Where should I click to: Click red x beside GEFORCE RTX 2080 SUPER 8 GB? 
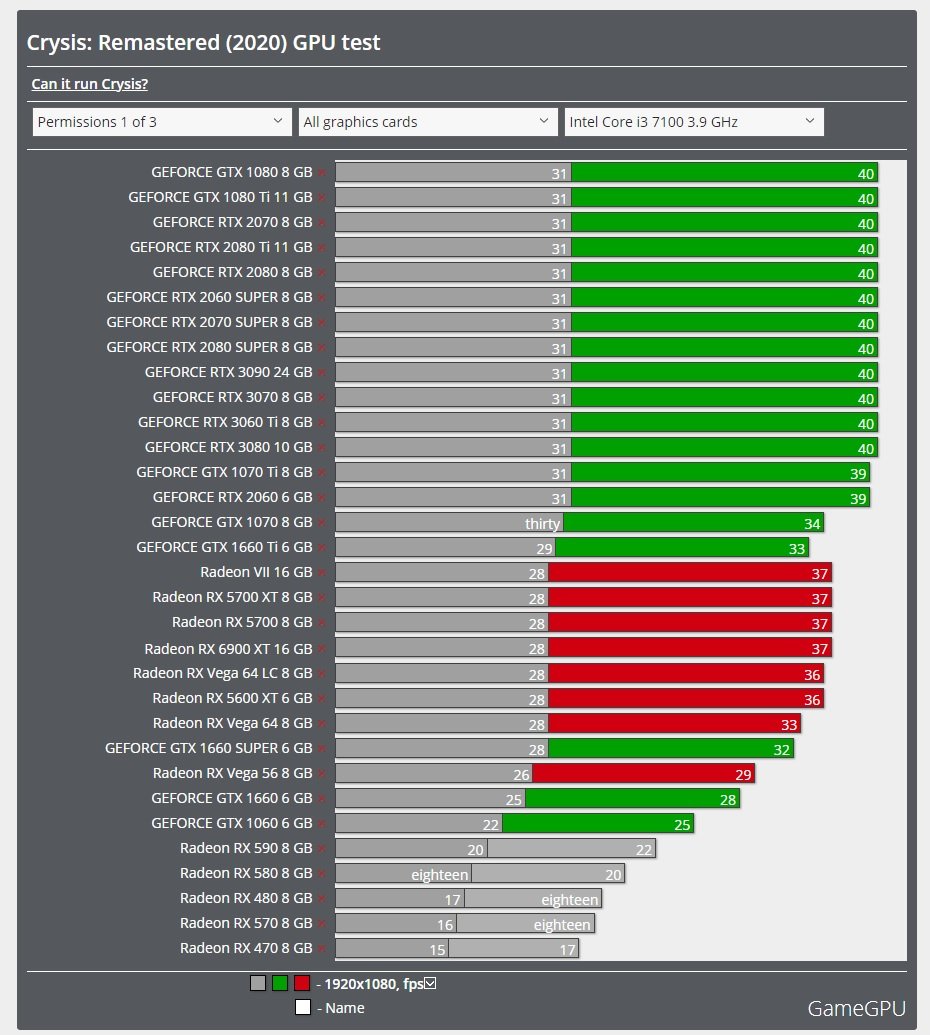click(321, 348)
